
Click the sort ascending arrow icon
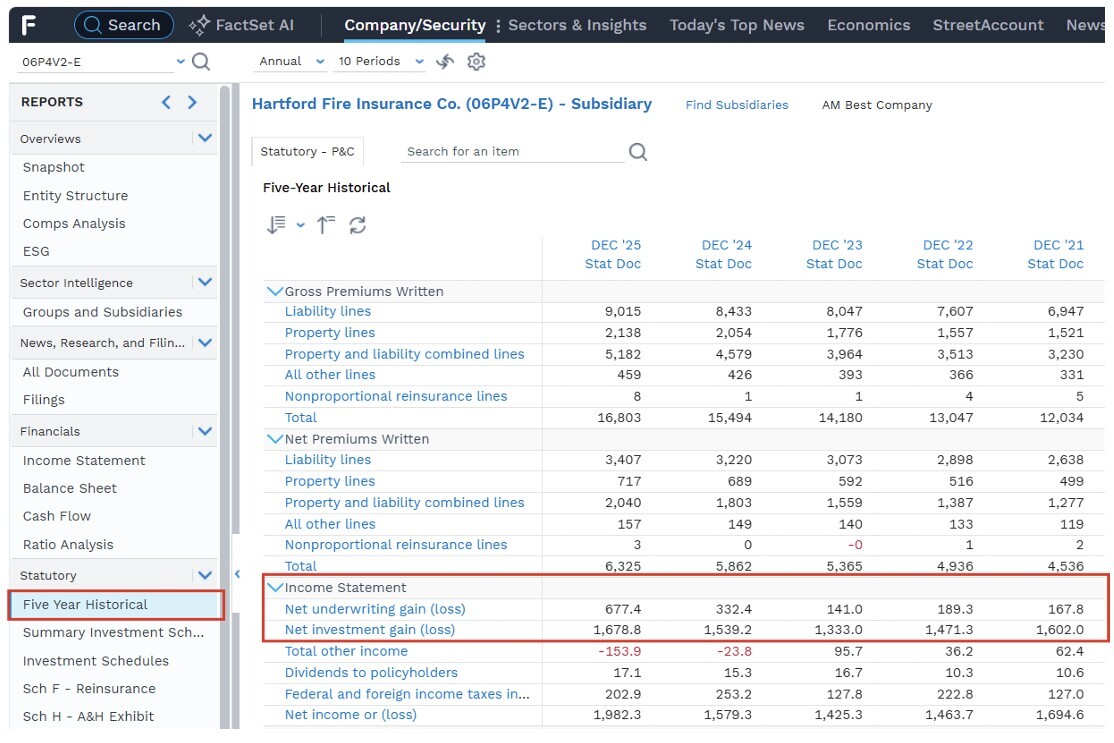click(x=325, y=225)
